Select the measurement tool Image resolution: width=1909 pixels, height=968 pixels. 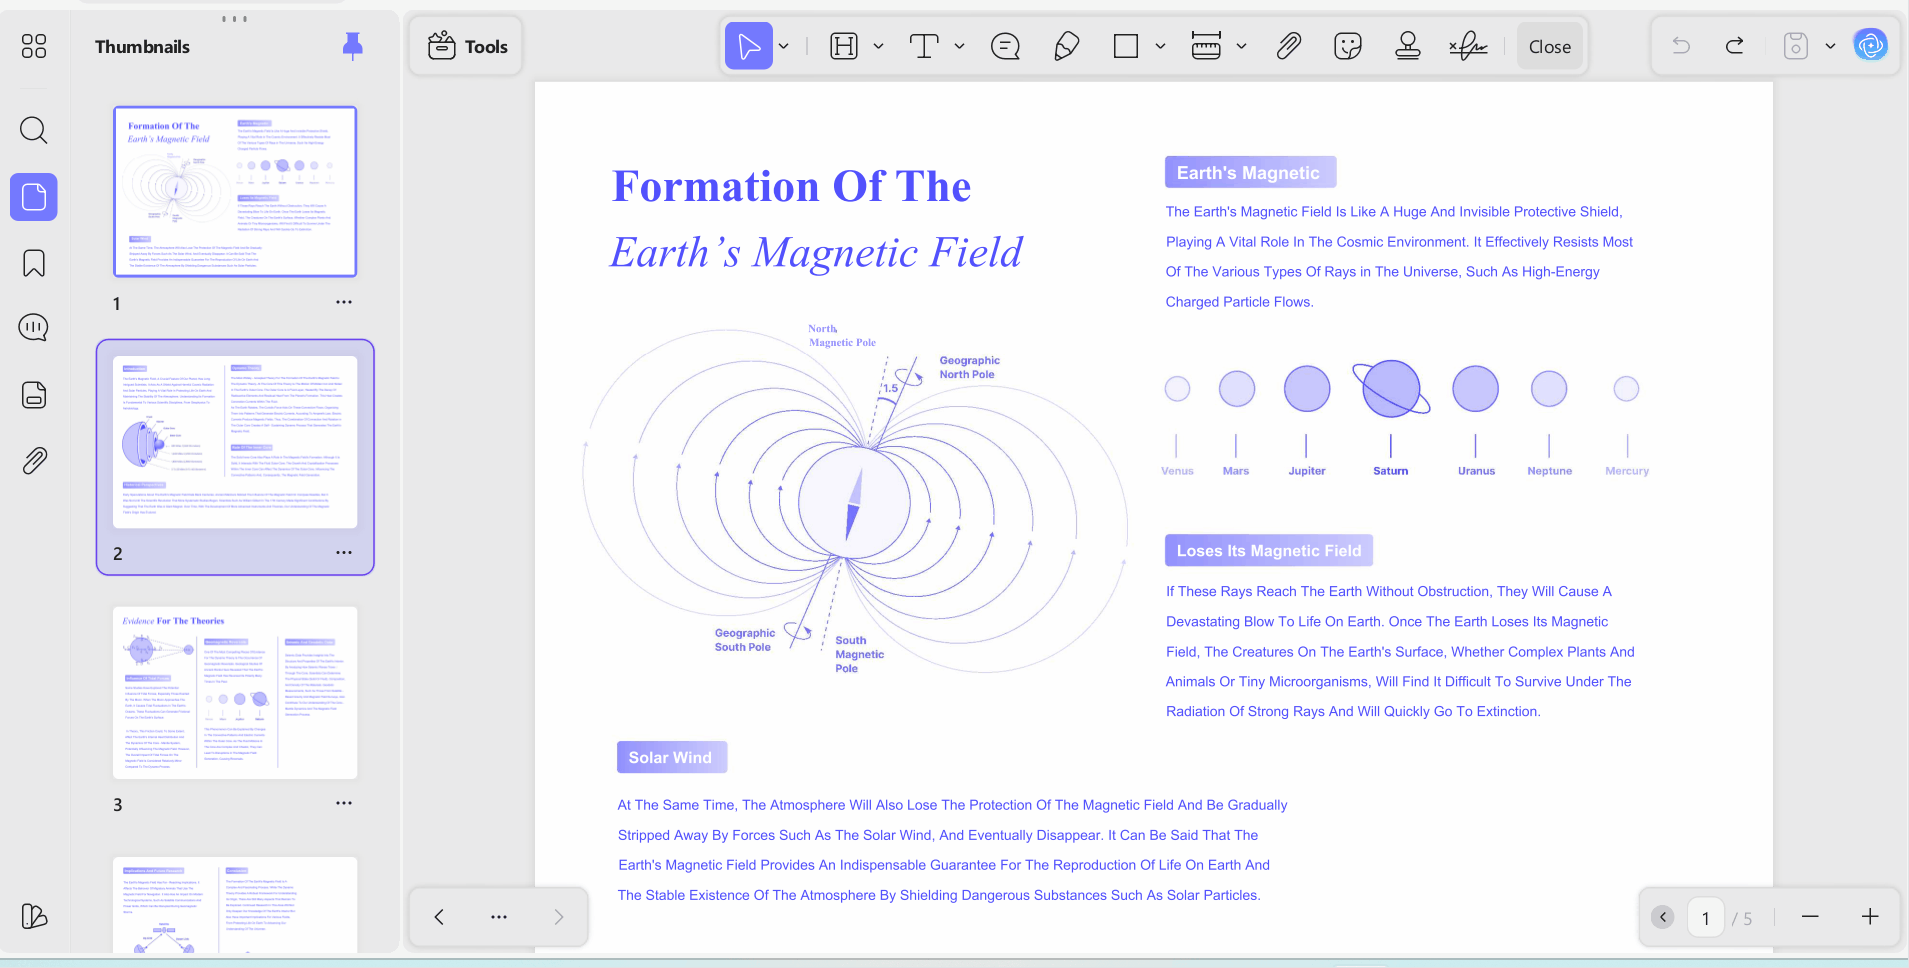[x=1206, y=46]
